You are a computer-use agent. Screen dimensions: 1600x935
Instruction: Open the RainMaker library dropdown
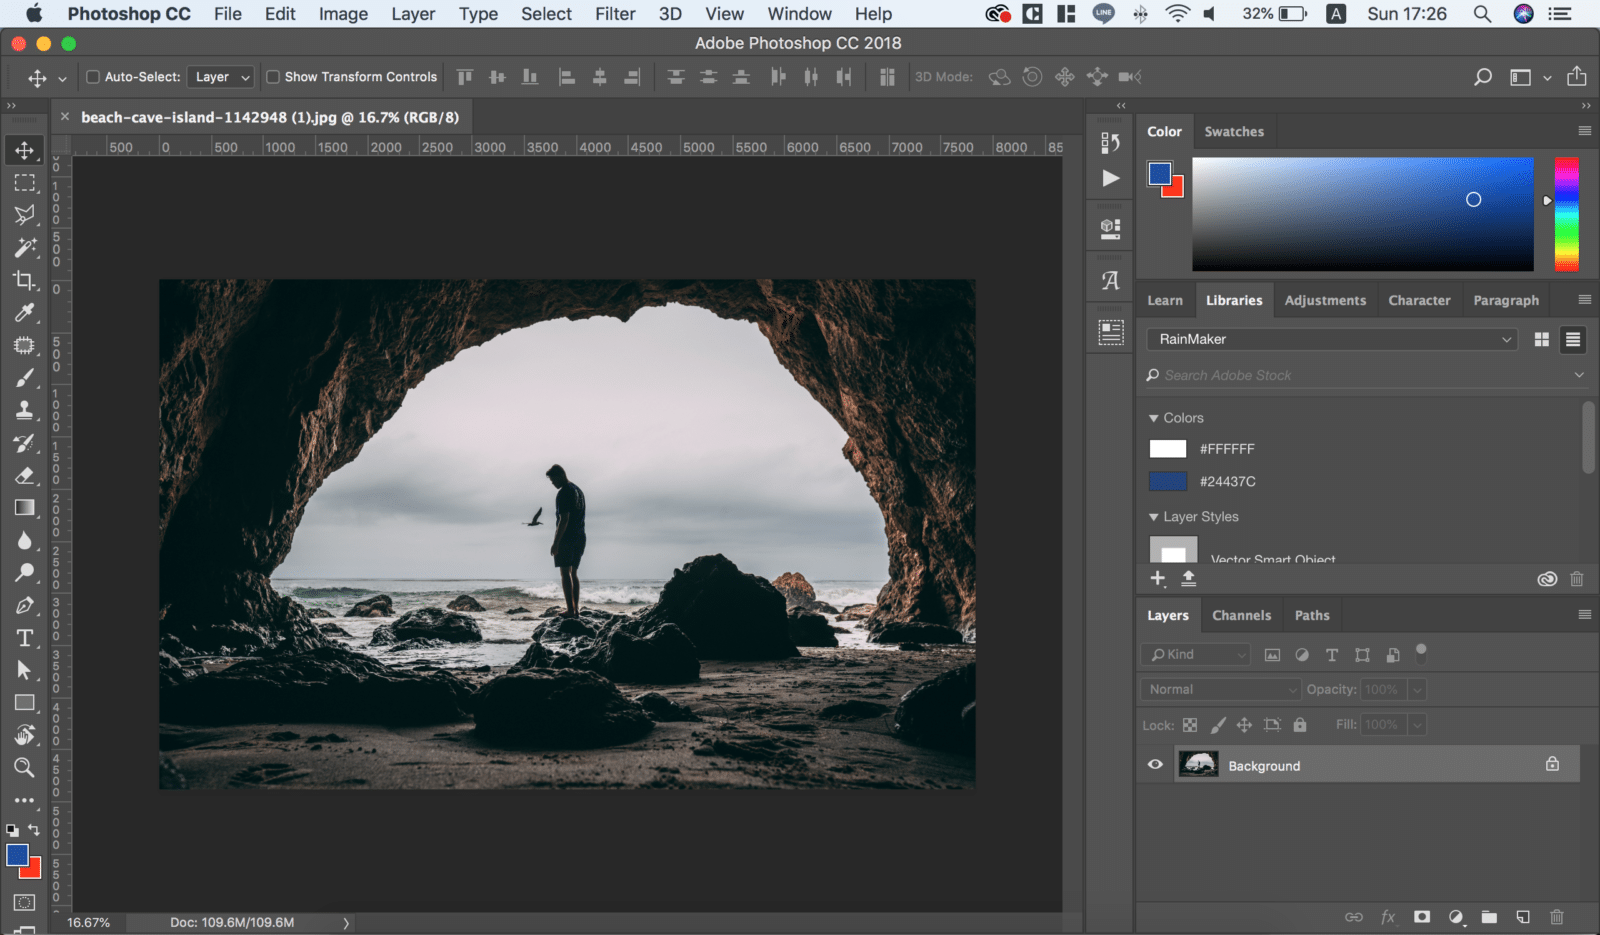tap(1331, 339)
